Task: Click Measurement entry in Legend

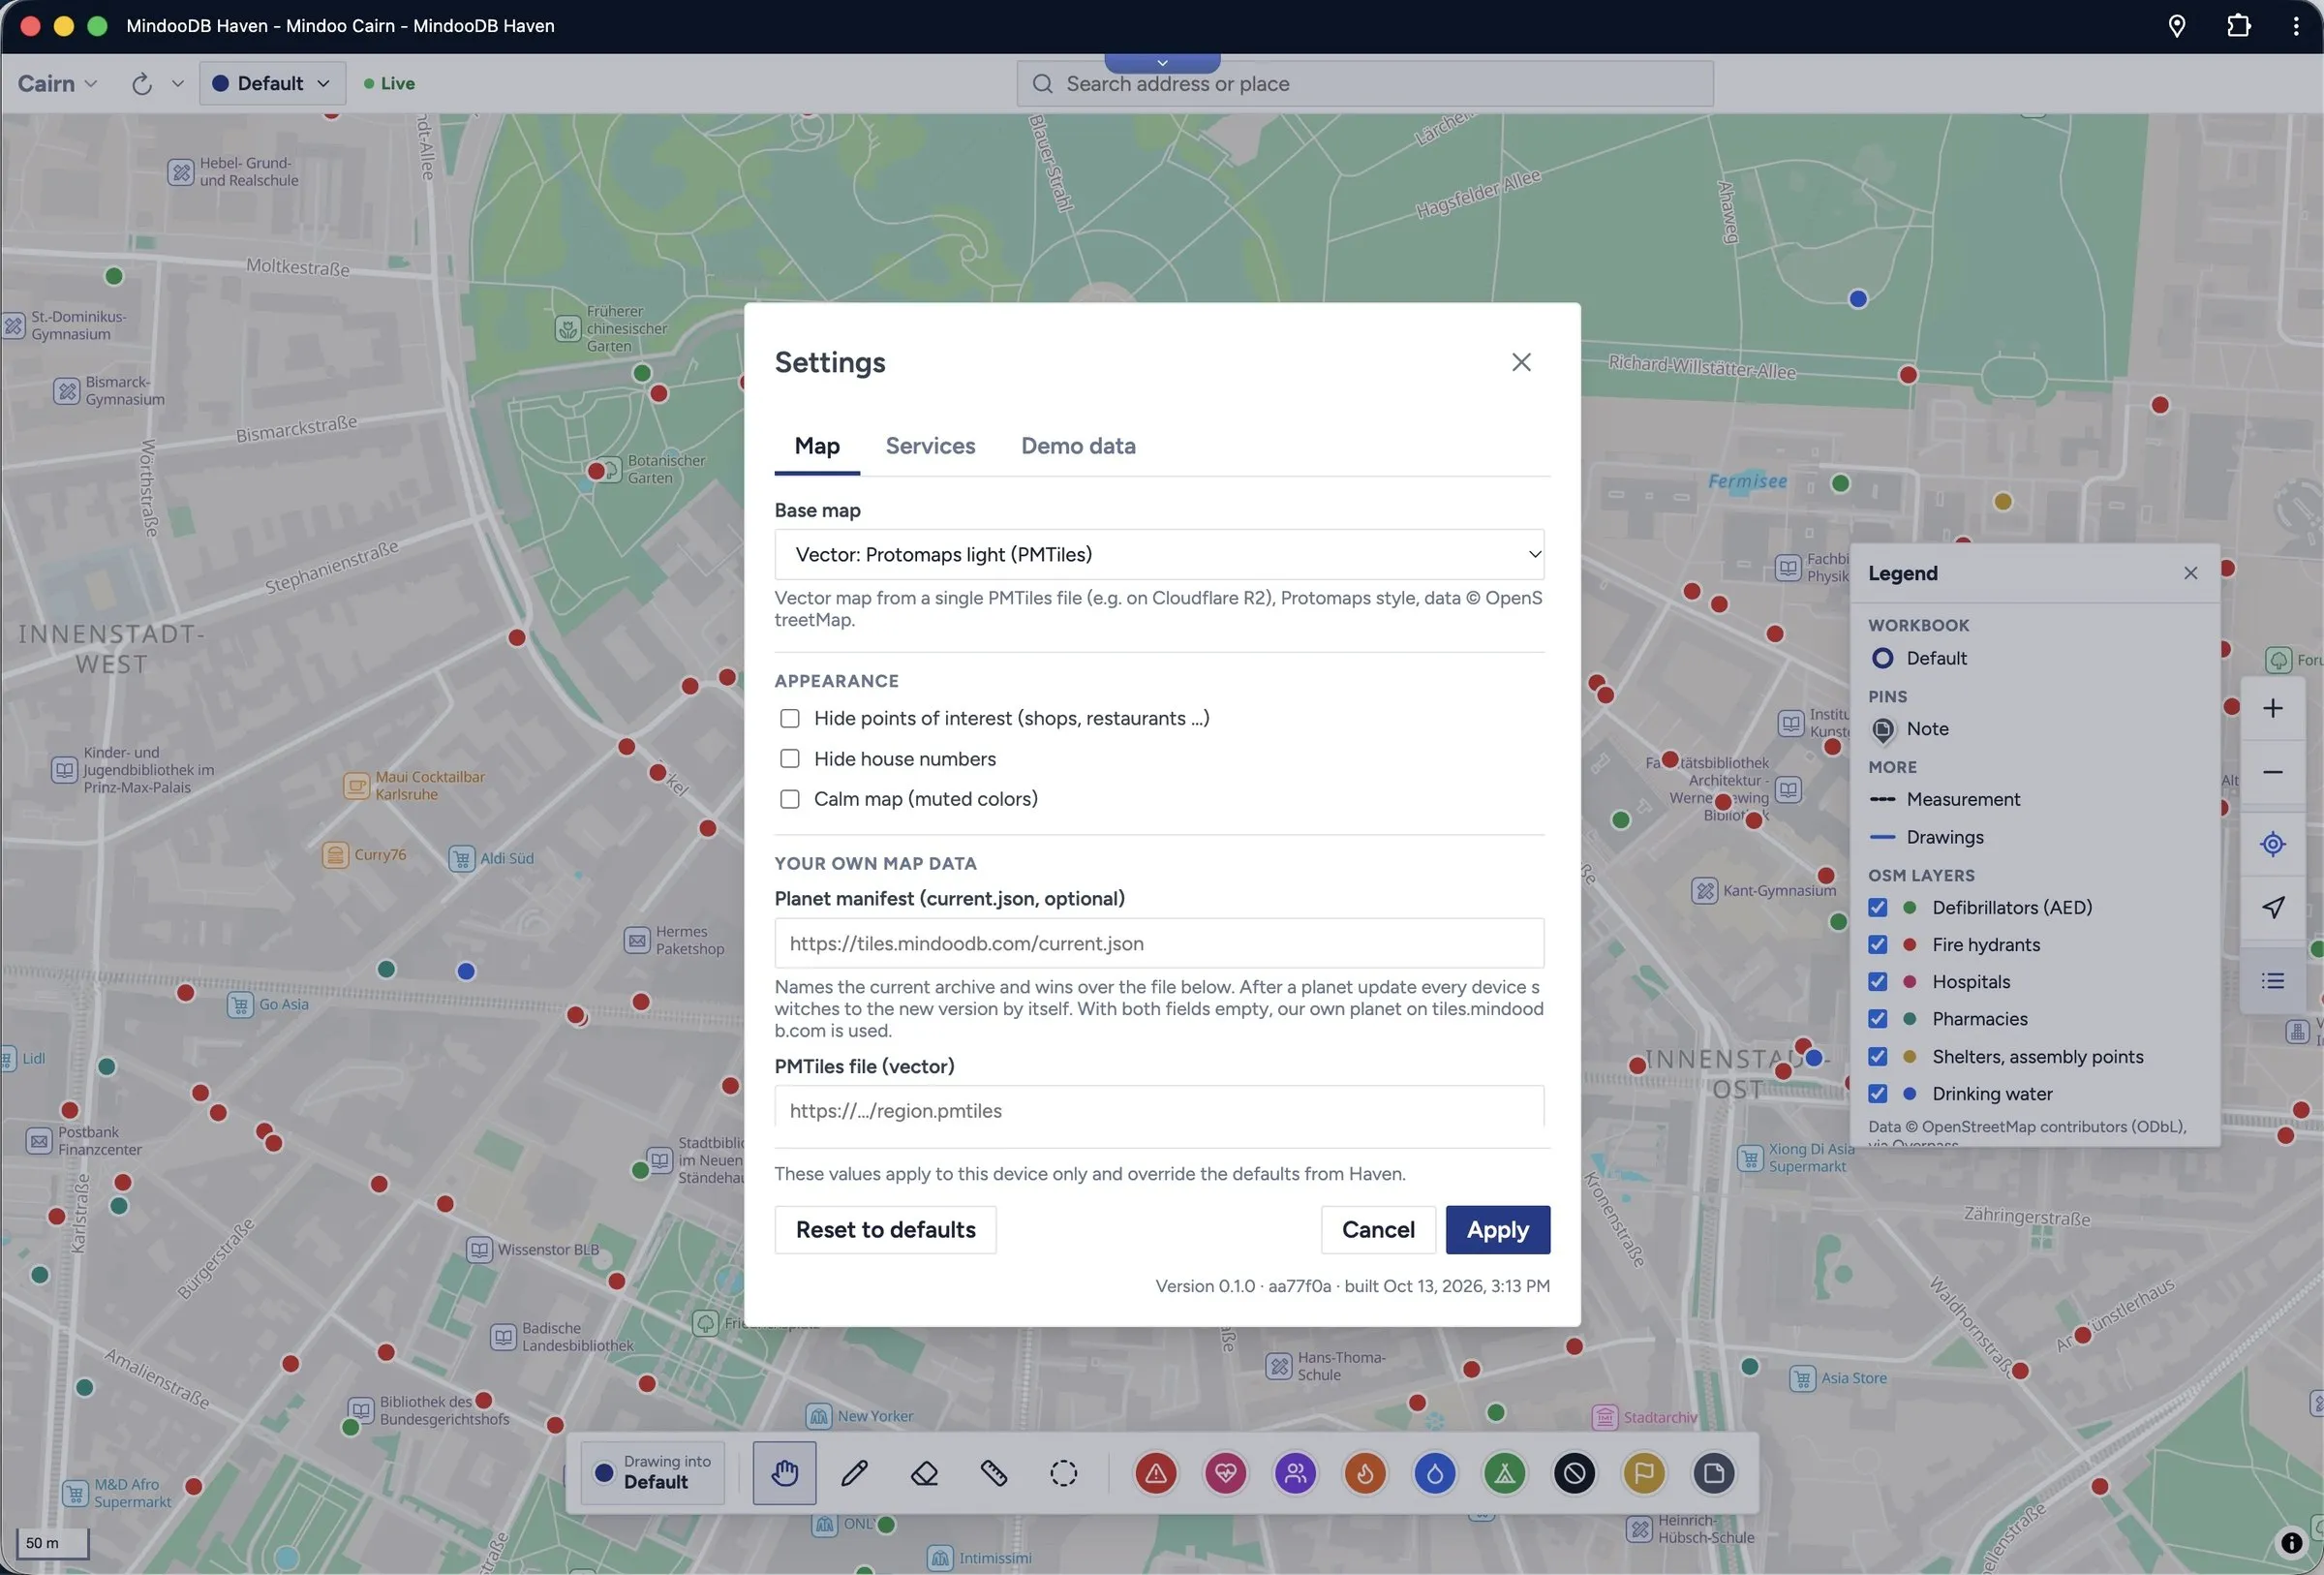Action: pos(1944,800)
